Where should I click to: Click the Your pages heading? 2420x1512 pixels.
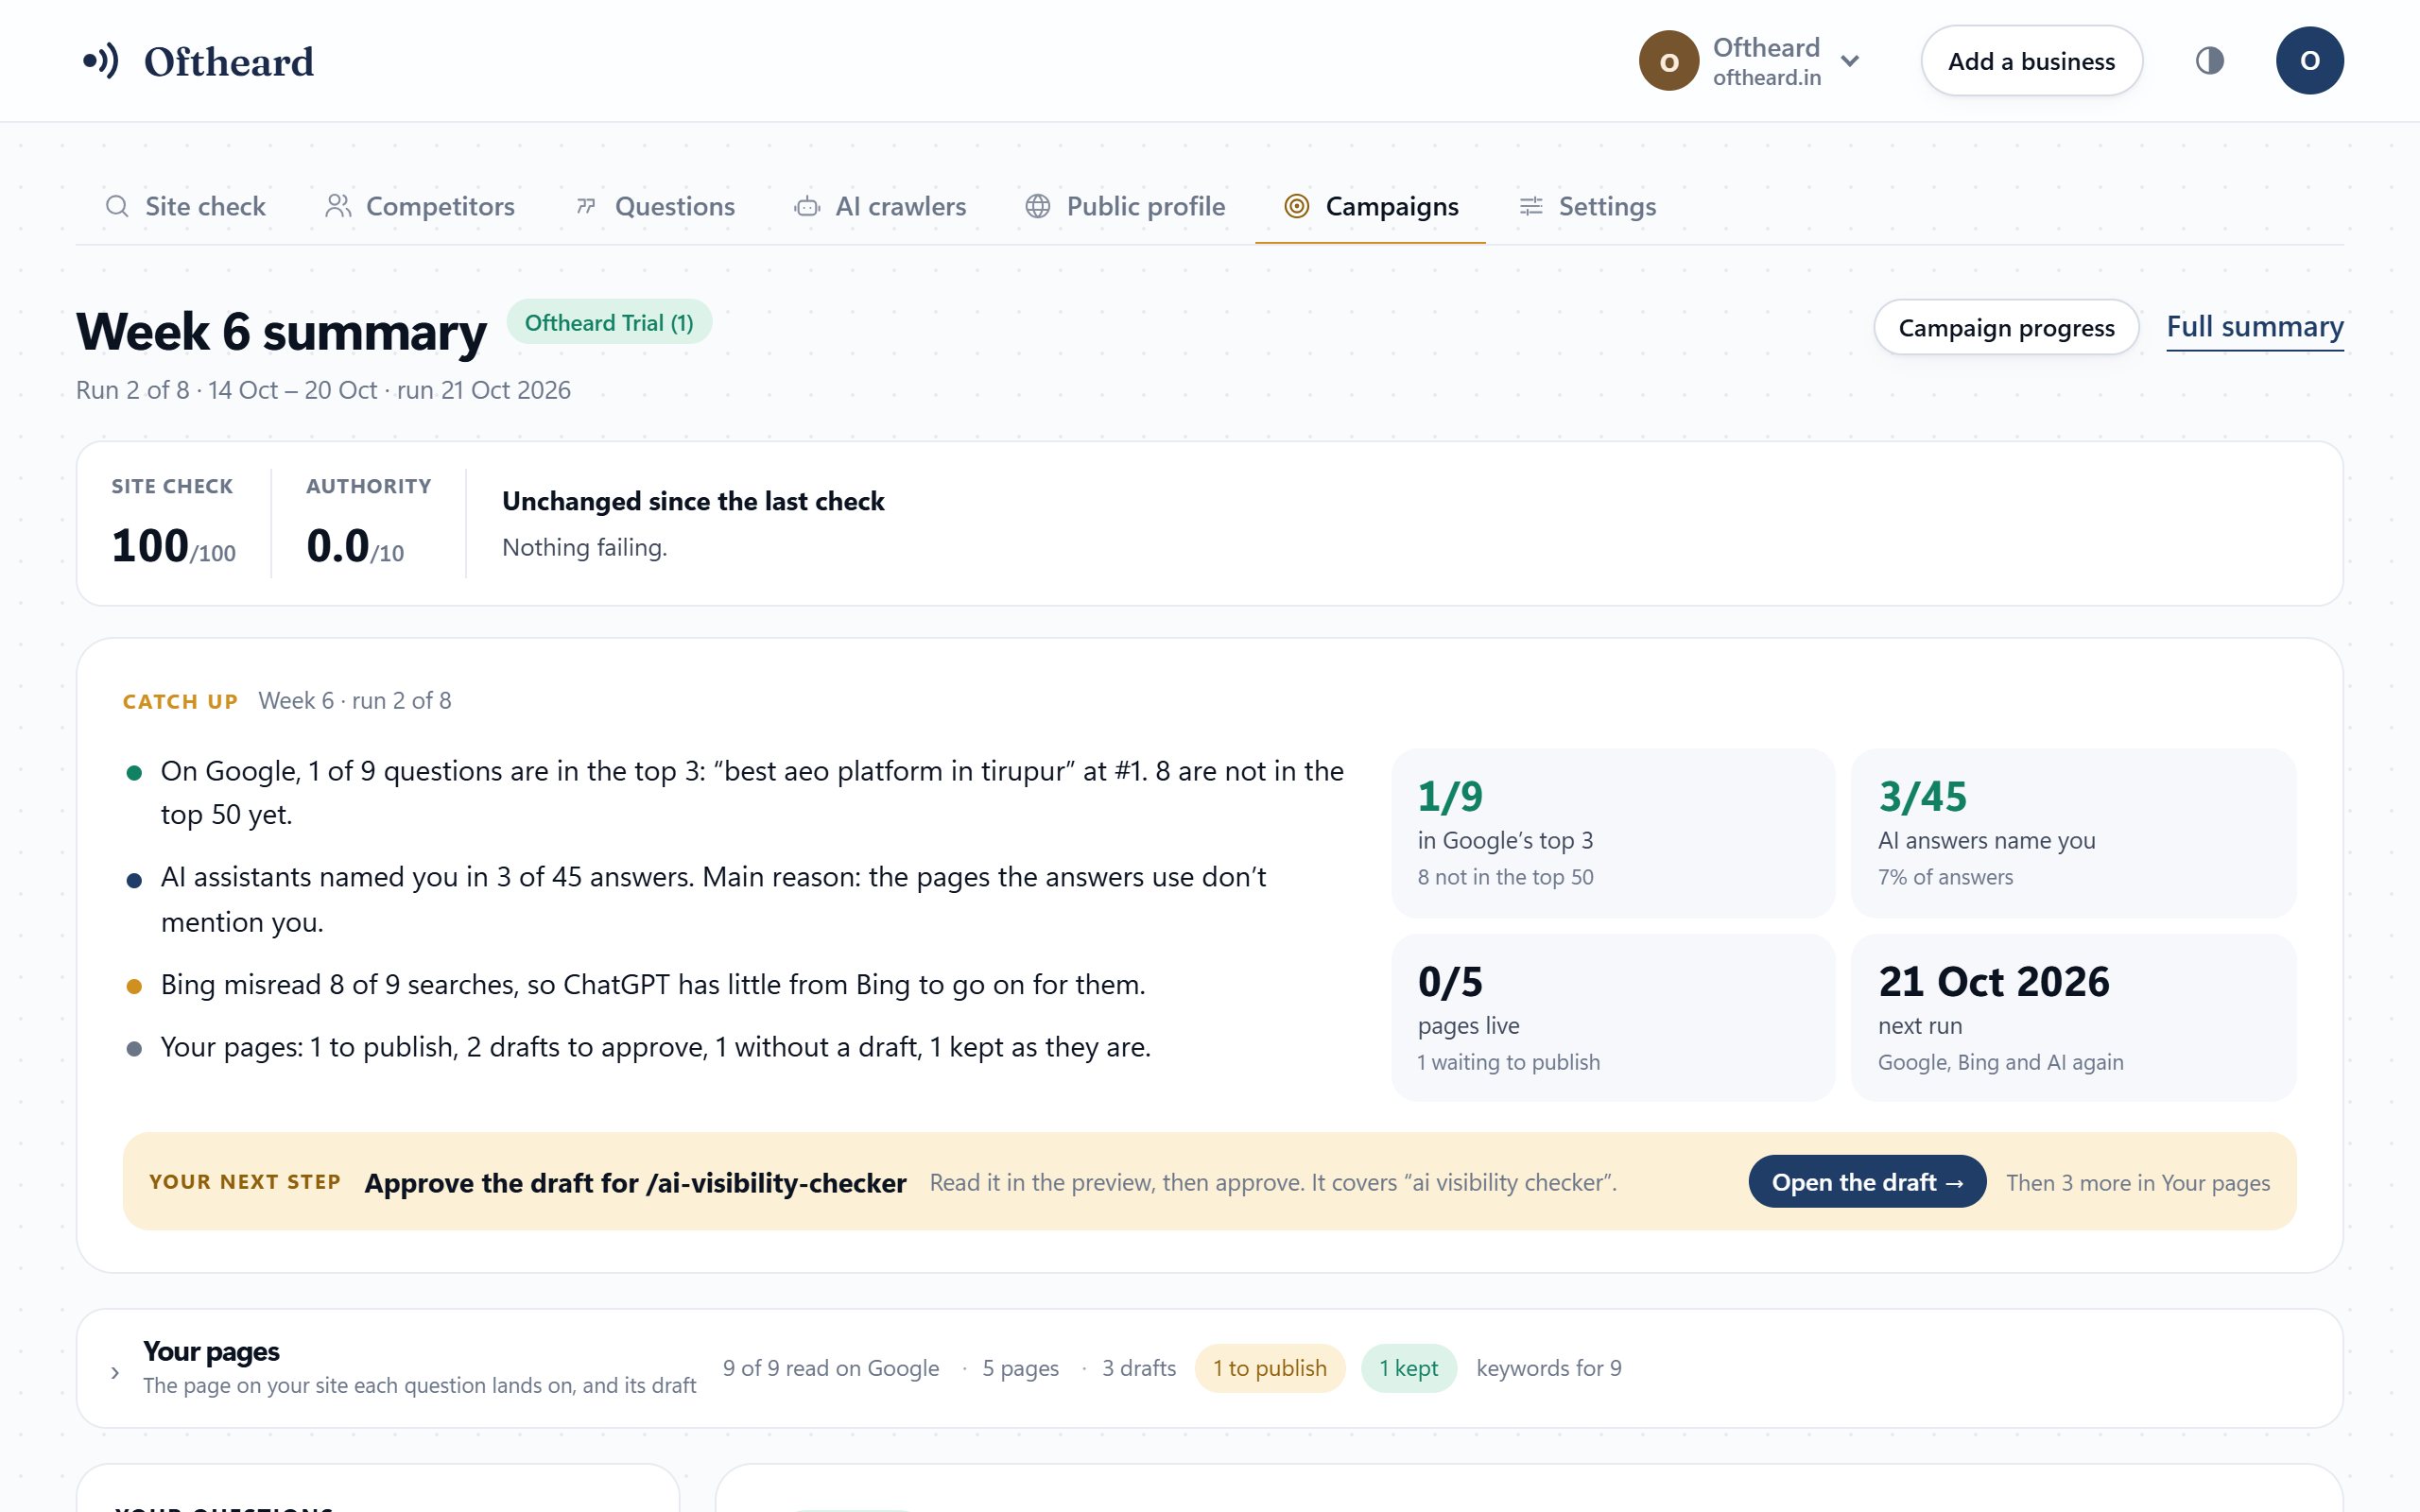(x=211, y=1351)
